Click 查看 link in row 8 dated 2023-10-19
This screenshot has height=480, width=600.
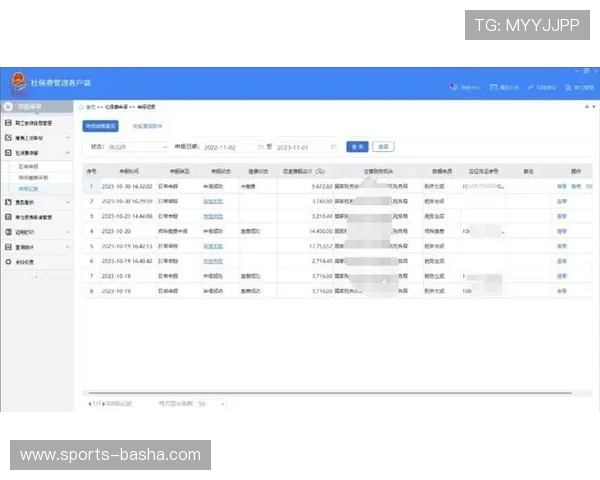(x=562, y=291)
